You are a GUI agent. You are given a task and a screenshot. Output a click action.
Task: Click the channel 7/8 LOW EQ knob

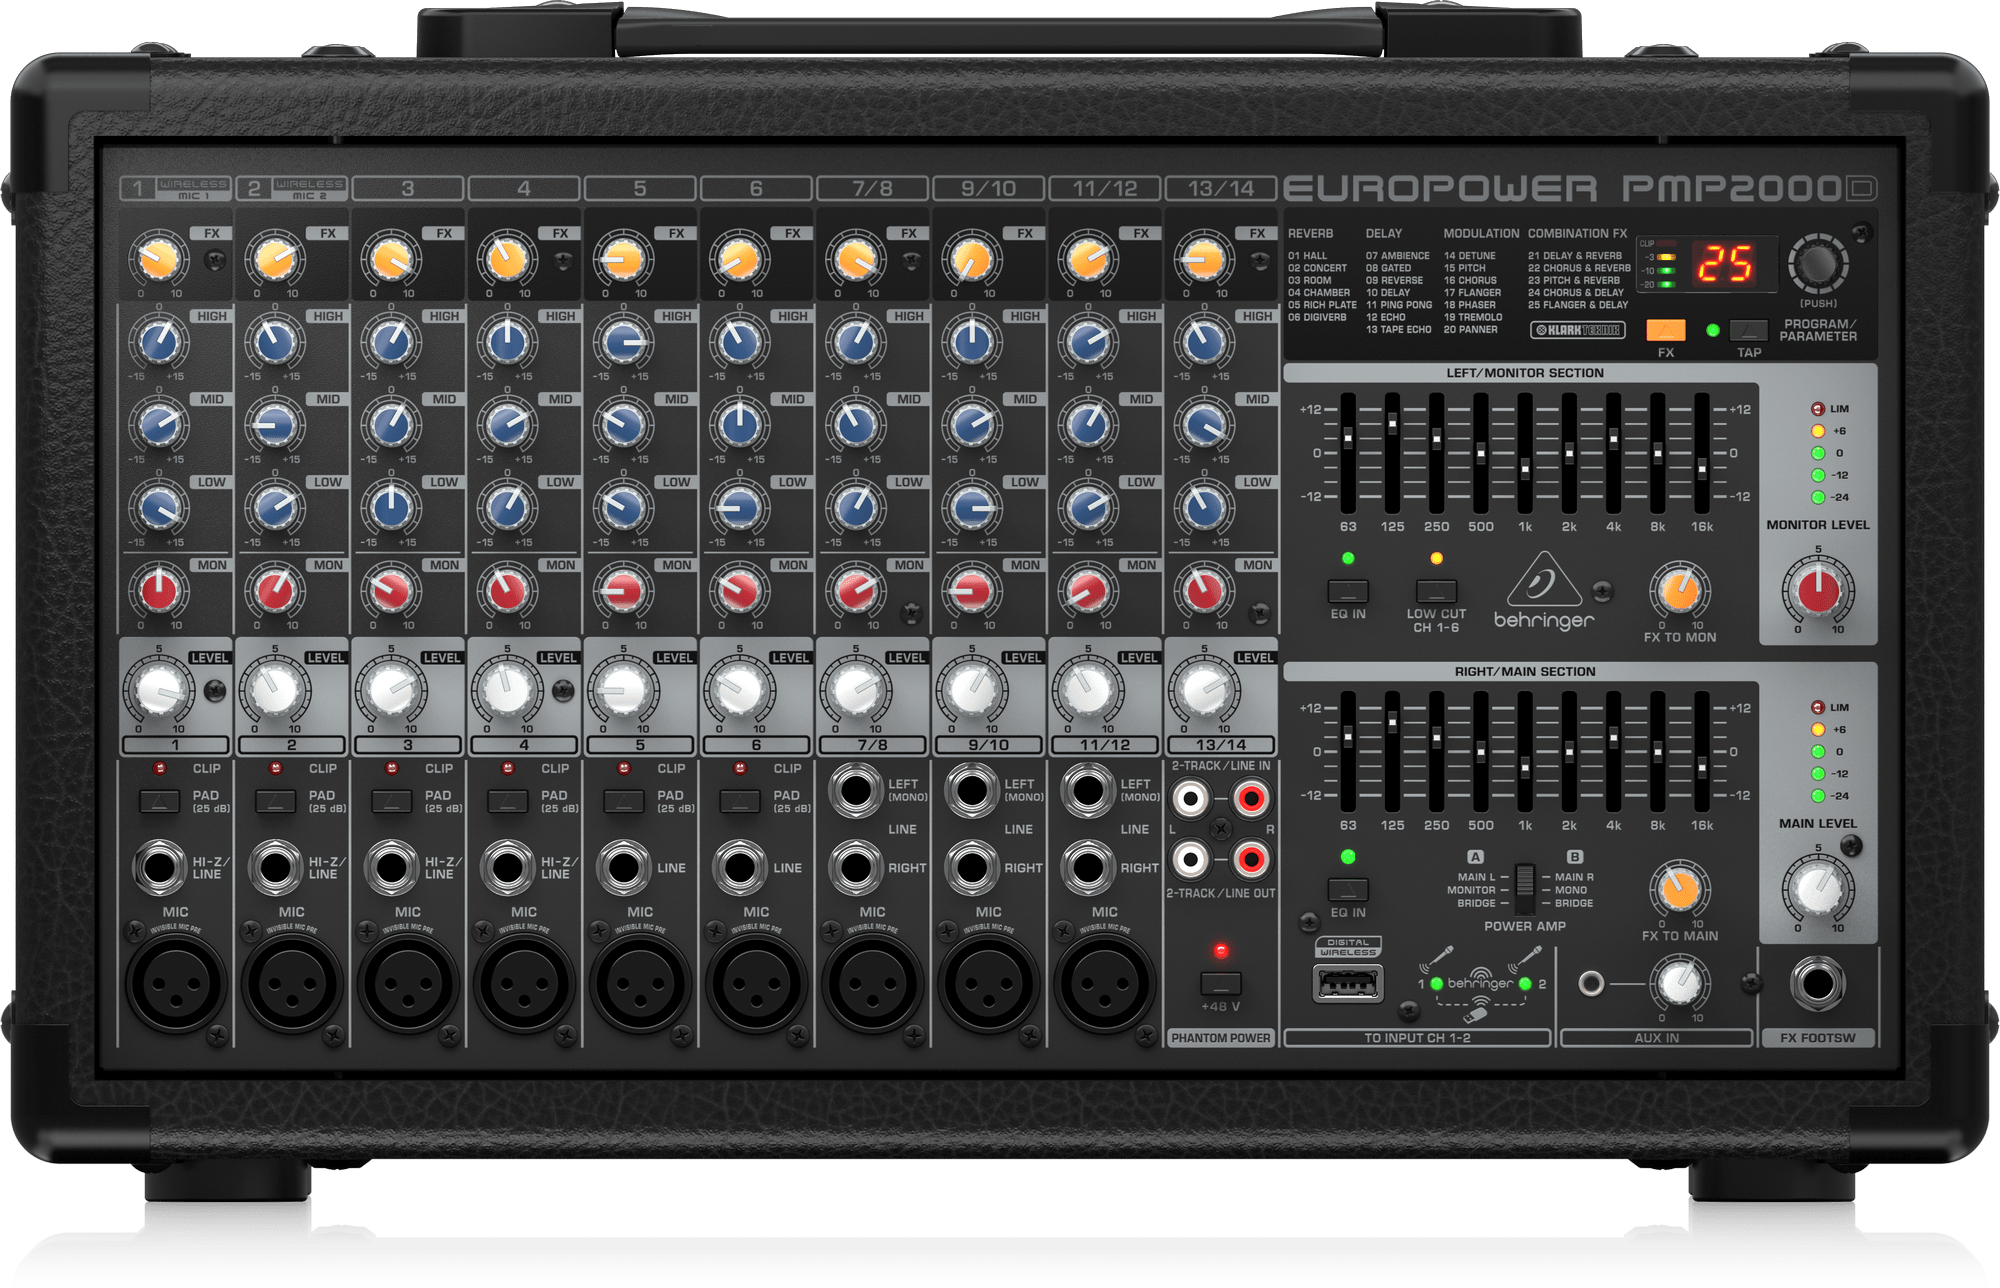[x=856, y=509]
